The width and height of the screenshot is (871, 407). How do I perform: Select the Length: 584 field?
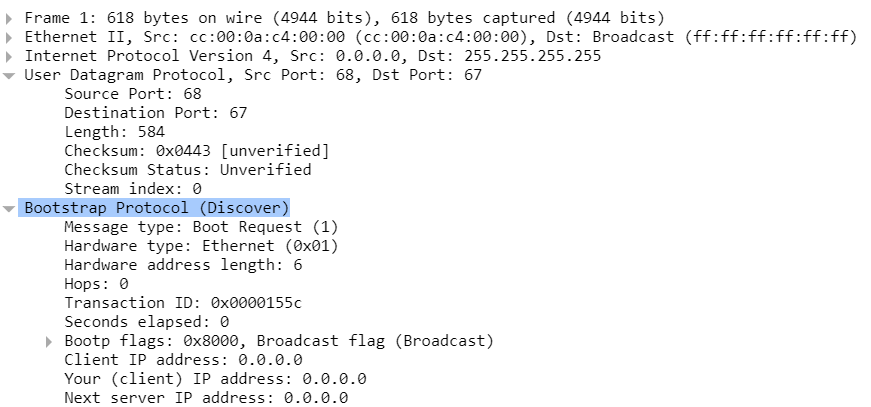114,132
